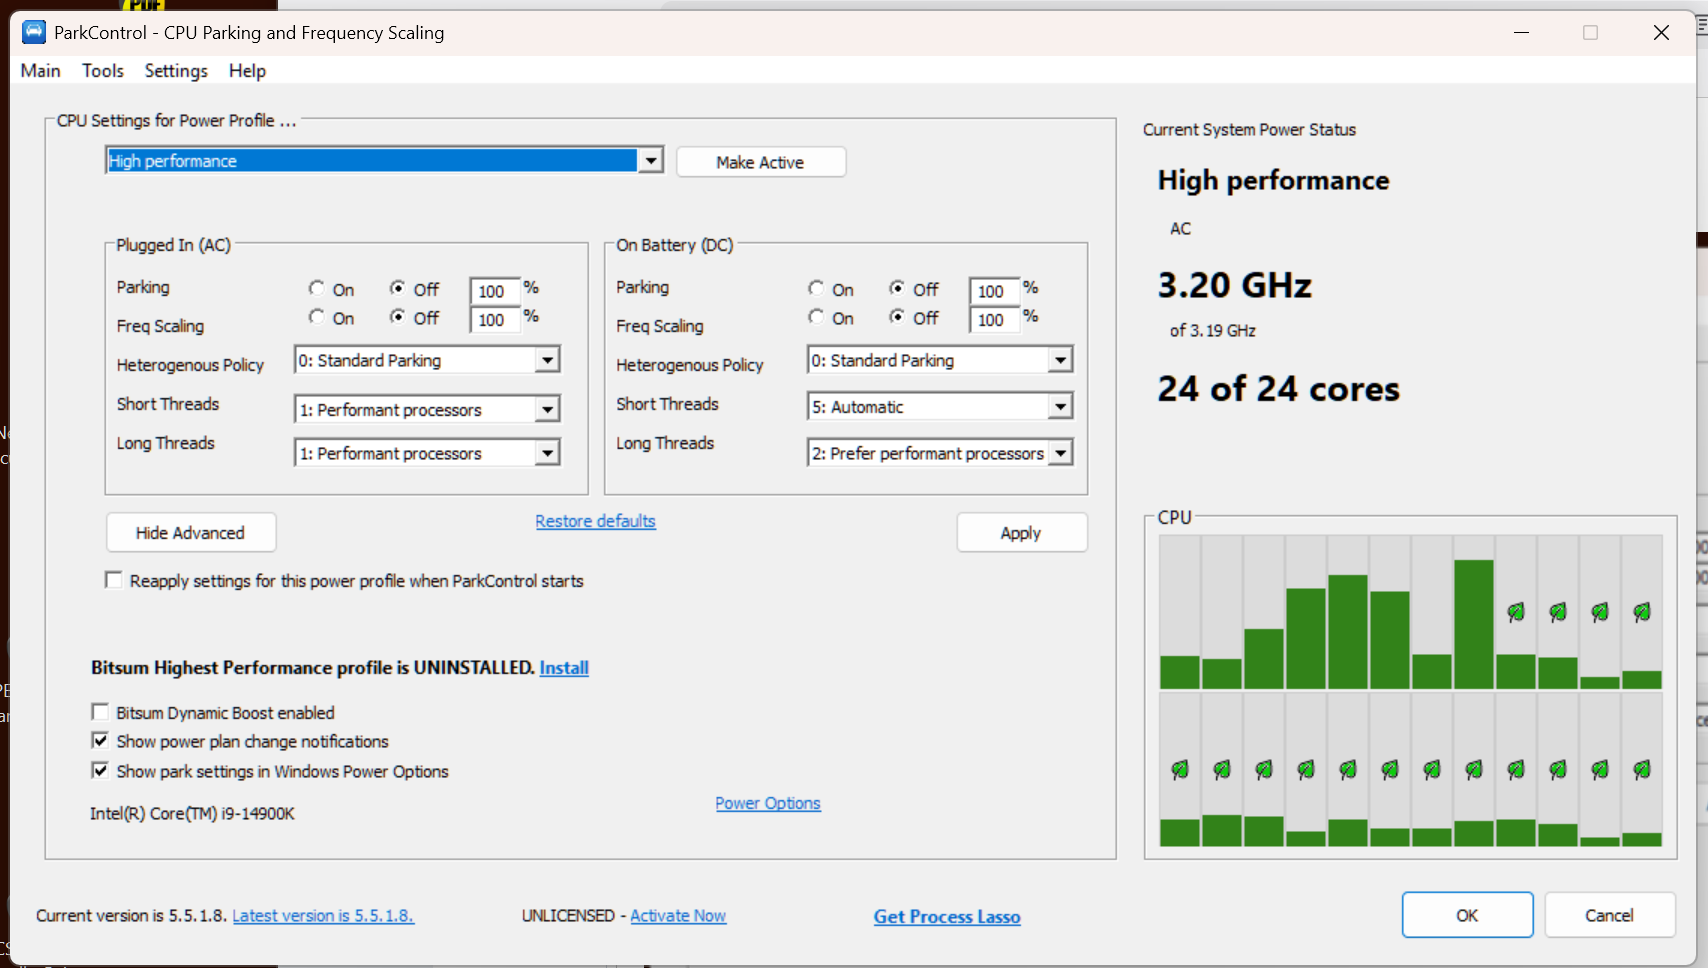1708x968 pixels.
Task: Confirm with the OK button
Action: tap(1467, 915)
